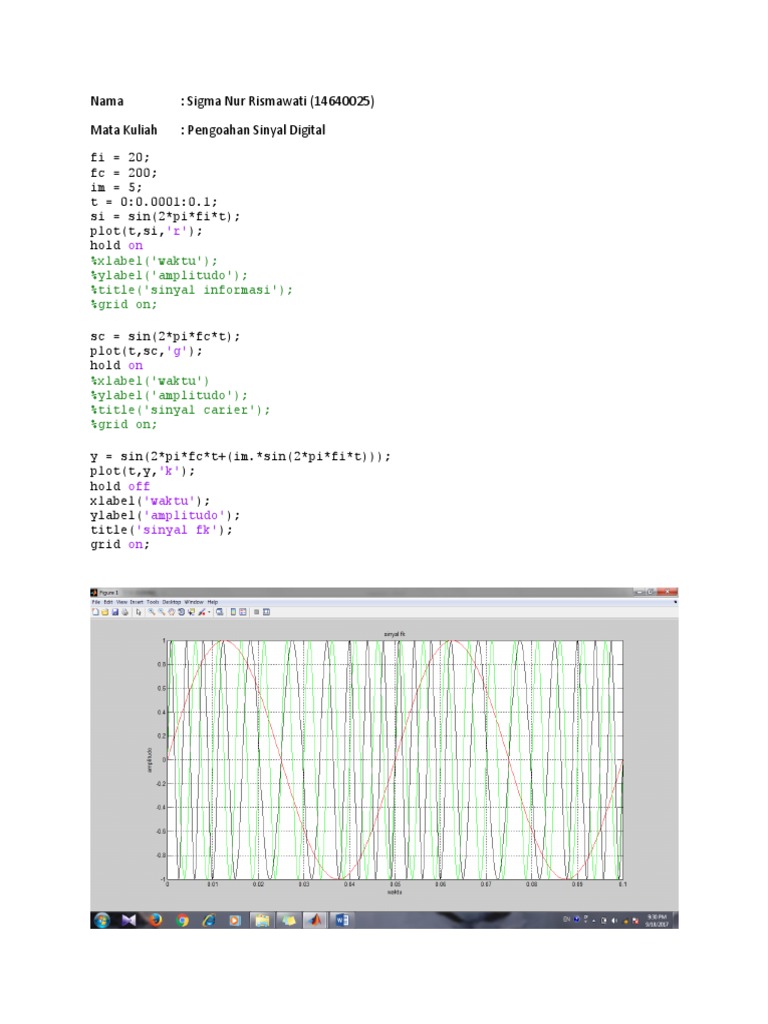
Task: Open Firefox from the taskbar
Action: click(x=155, y=920)
